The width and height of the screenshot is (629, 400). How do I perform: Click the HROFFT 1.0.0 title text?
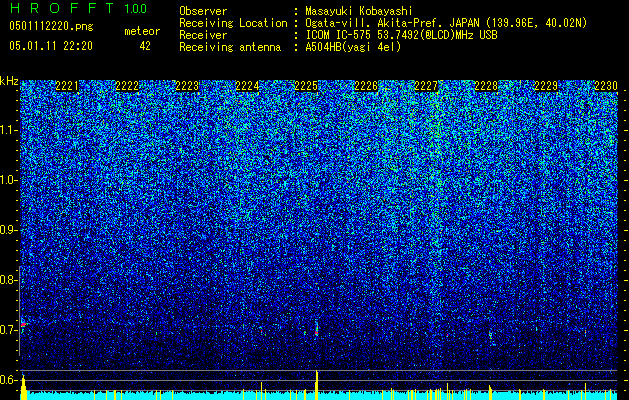coord(79,8)
